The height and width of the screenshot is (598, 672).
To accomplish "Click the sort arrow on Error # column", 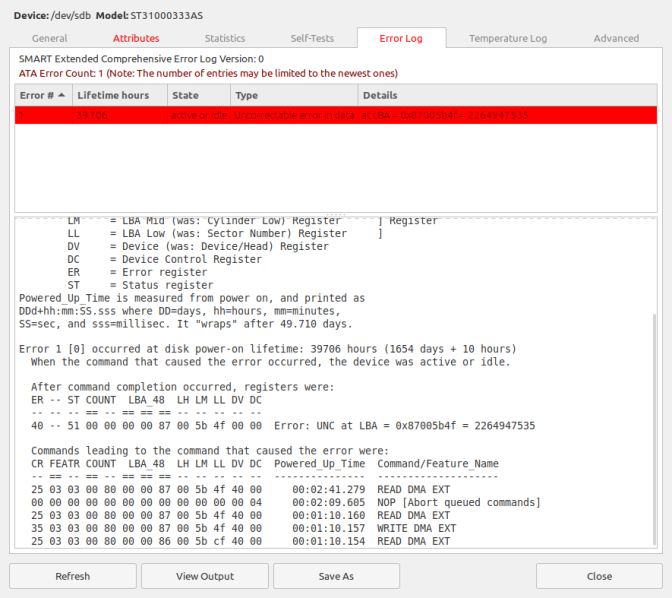I will tap(62, 95).
